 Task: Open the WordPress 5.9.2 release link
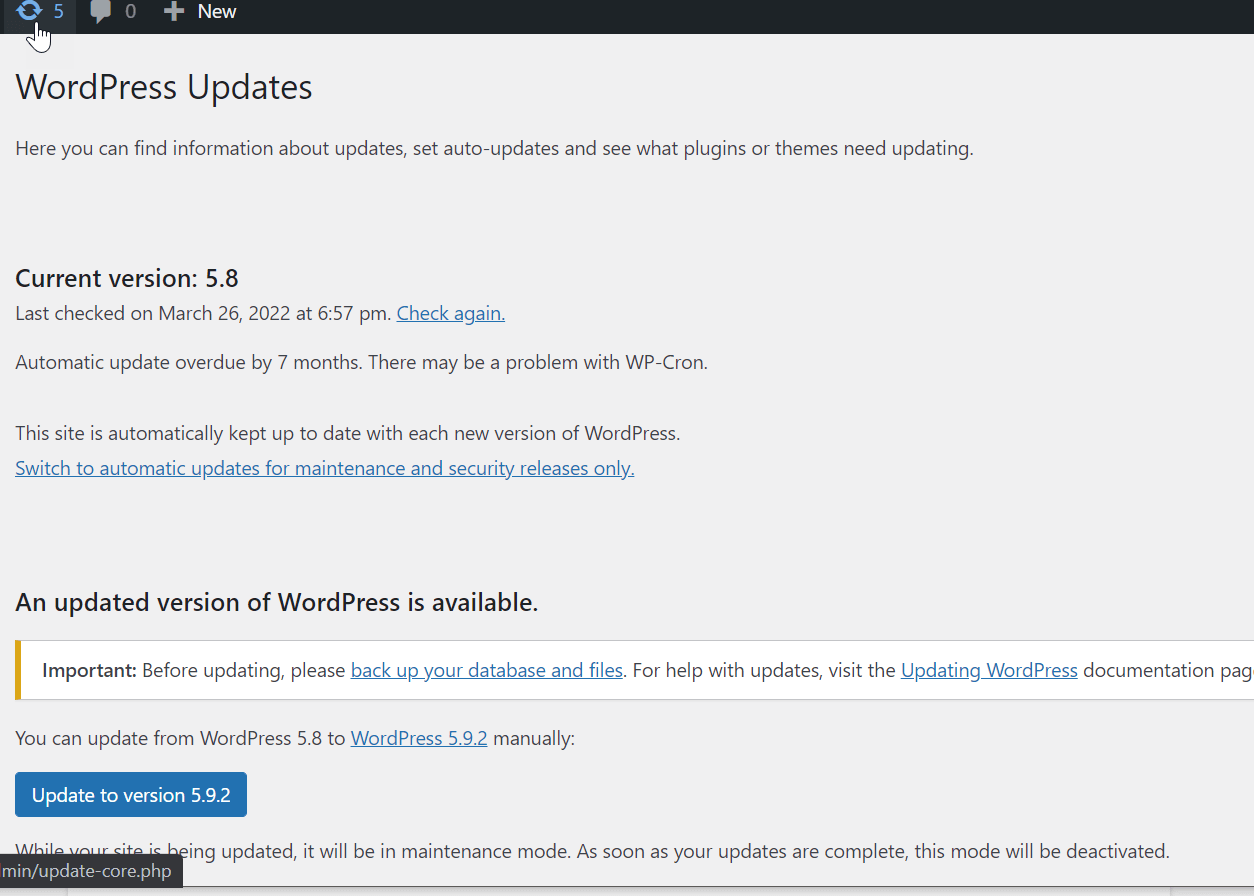click(418, 738)
